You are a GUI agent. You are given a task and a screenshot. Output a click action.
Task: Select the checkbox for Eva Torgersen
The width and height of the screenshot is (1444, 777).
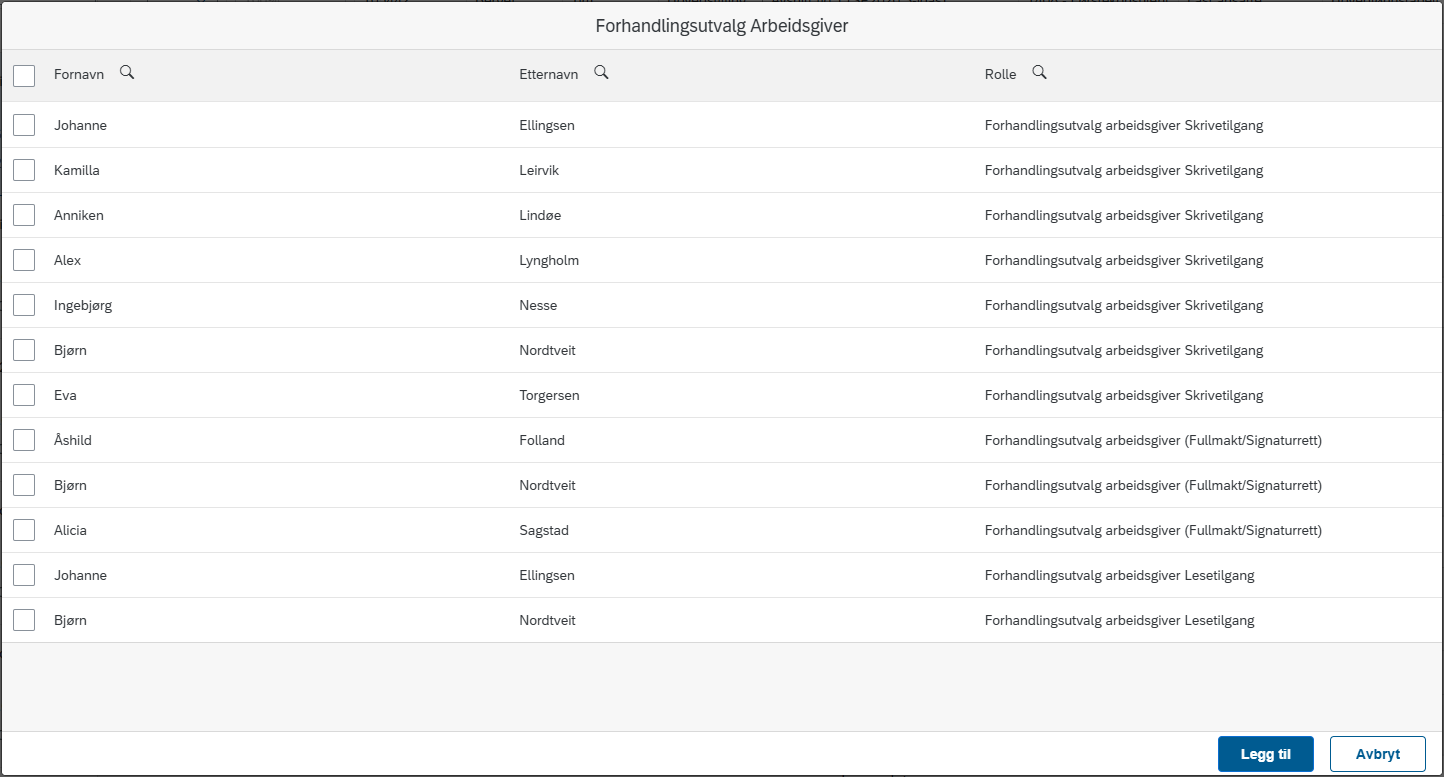(x=24, y=395)
